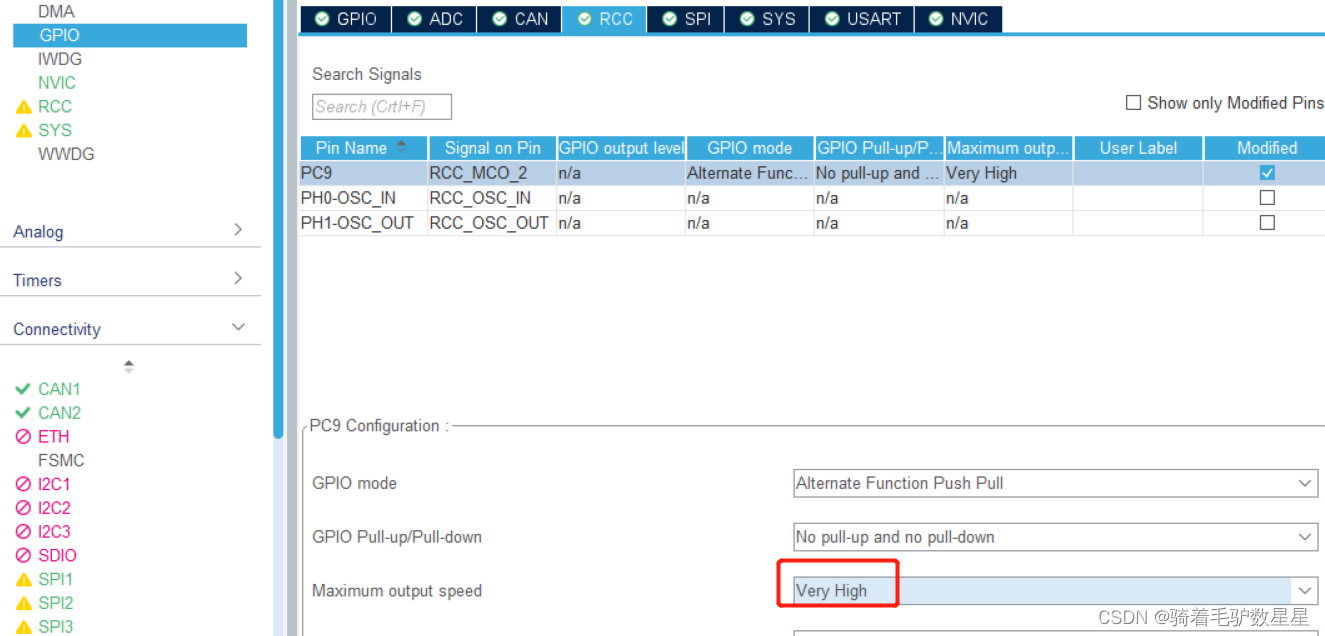
Task: Select the green check icon beside CAN1
Action: pos(23,389)
